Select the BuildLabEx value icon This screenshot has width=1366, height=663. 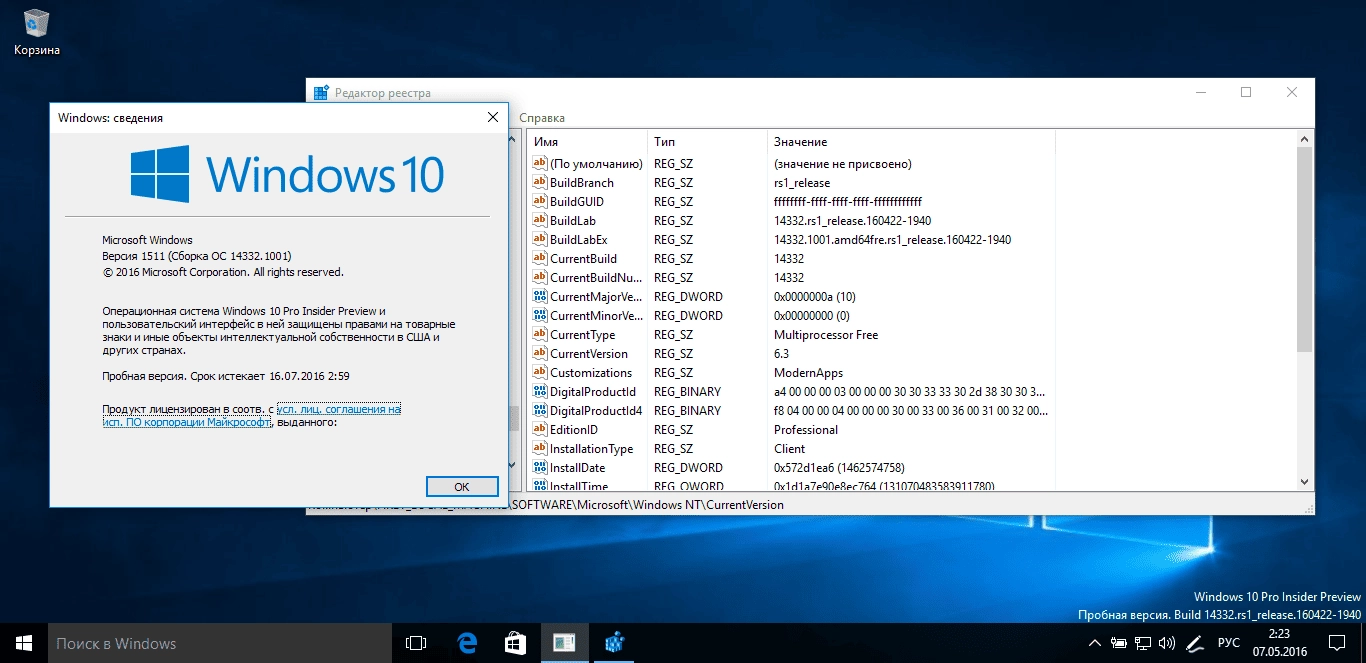pyautogui.click(x=539, y=240)
